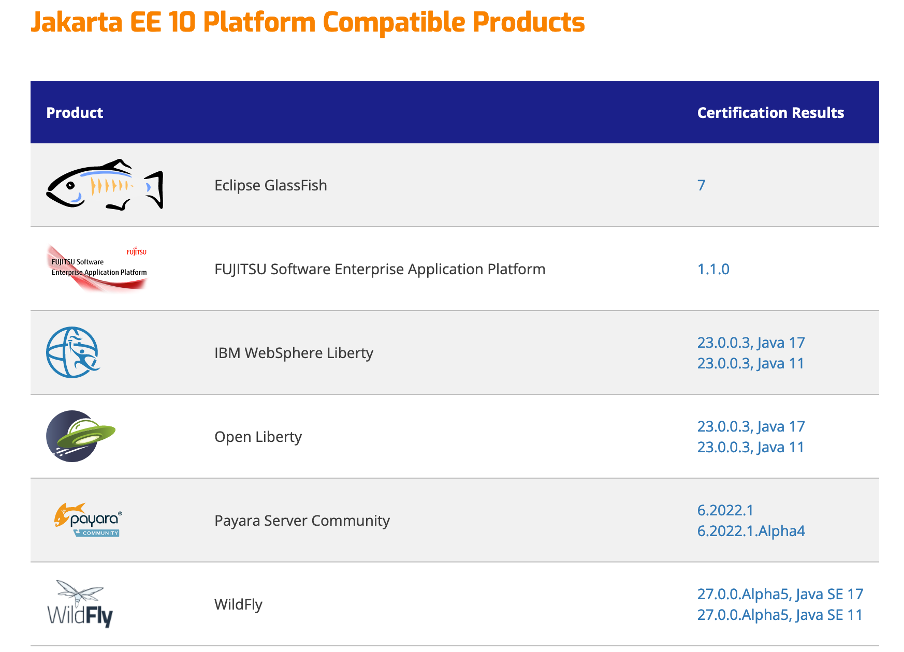904x652 pixels.
Task: Open Open Liberty 23.0.0.3 Java 11 results
Action: (751, 447)
